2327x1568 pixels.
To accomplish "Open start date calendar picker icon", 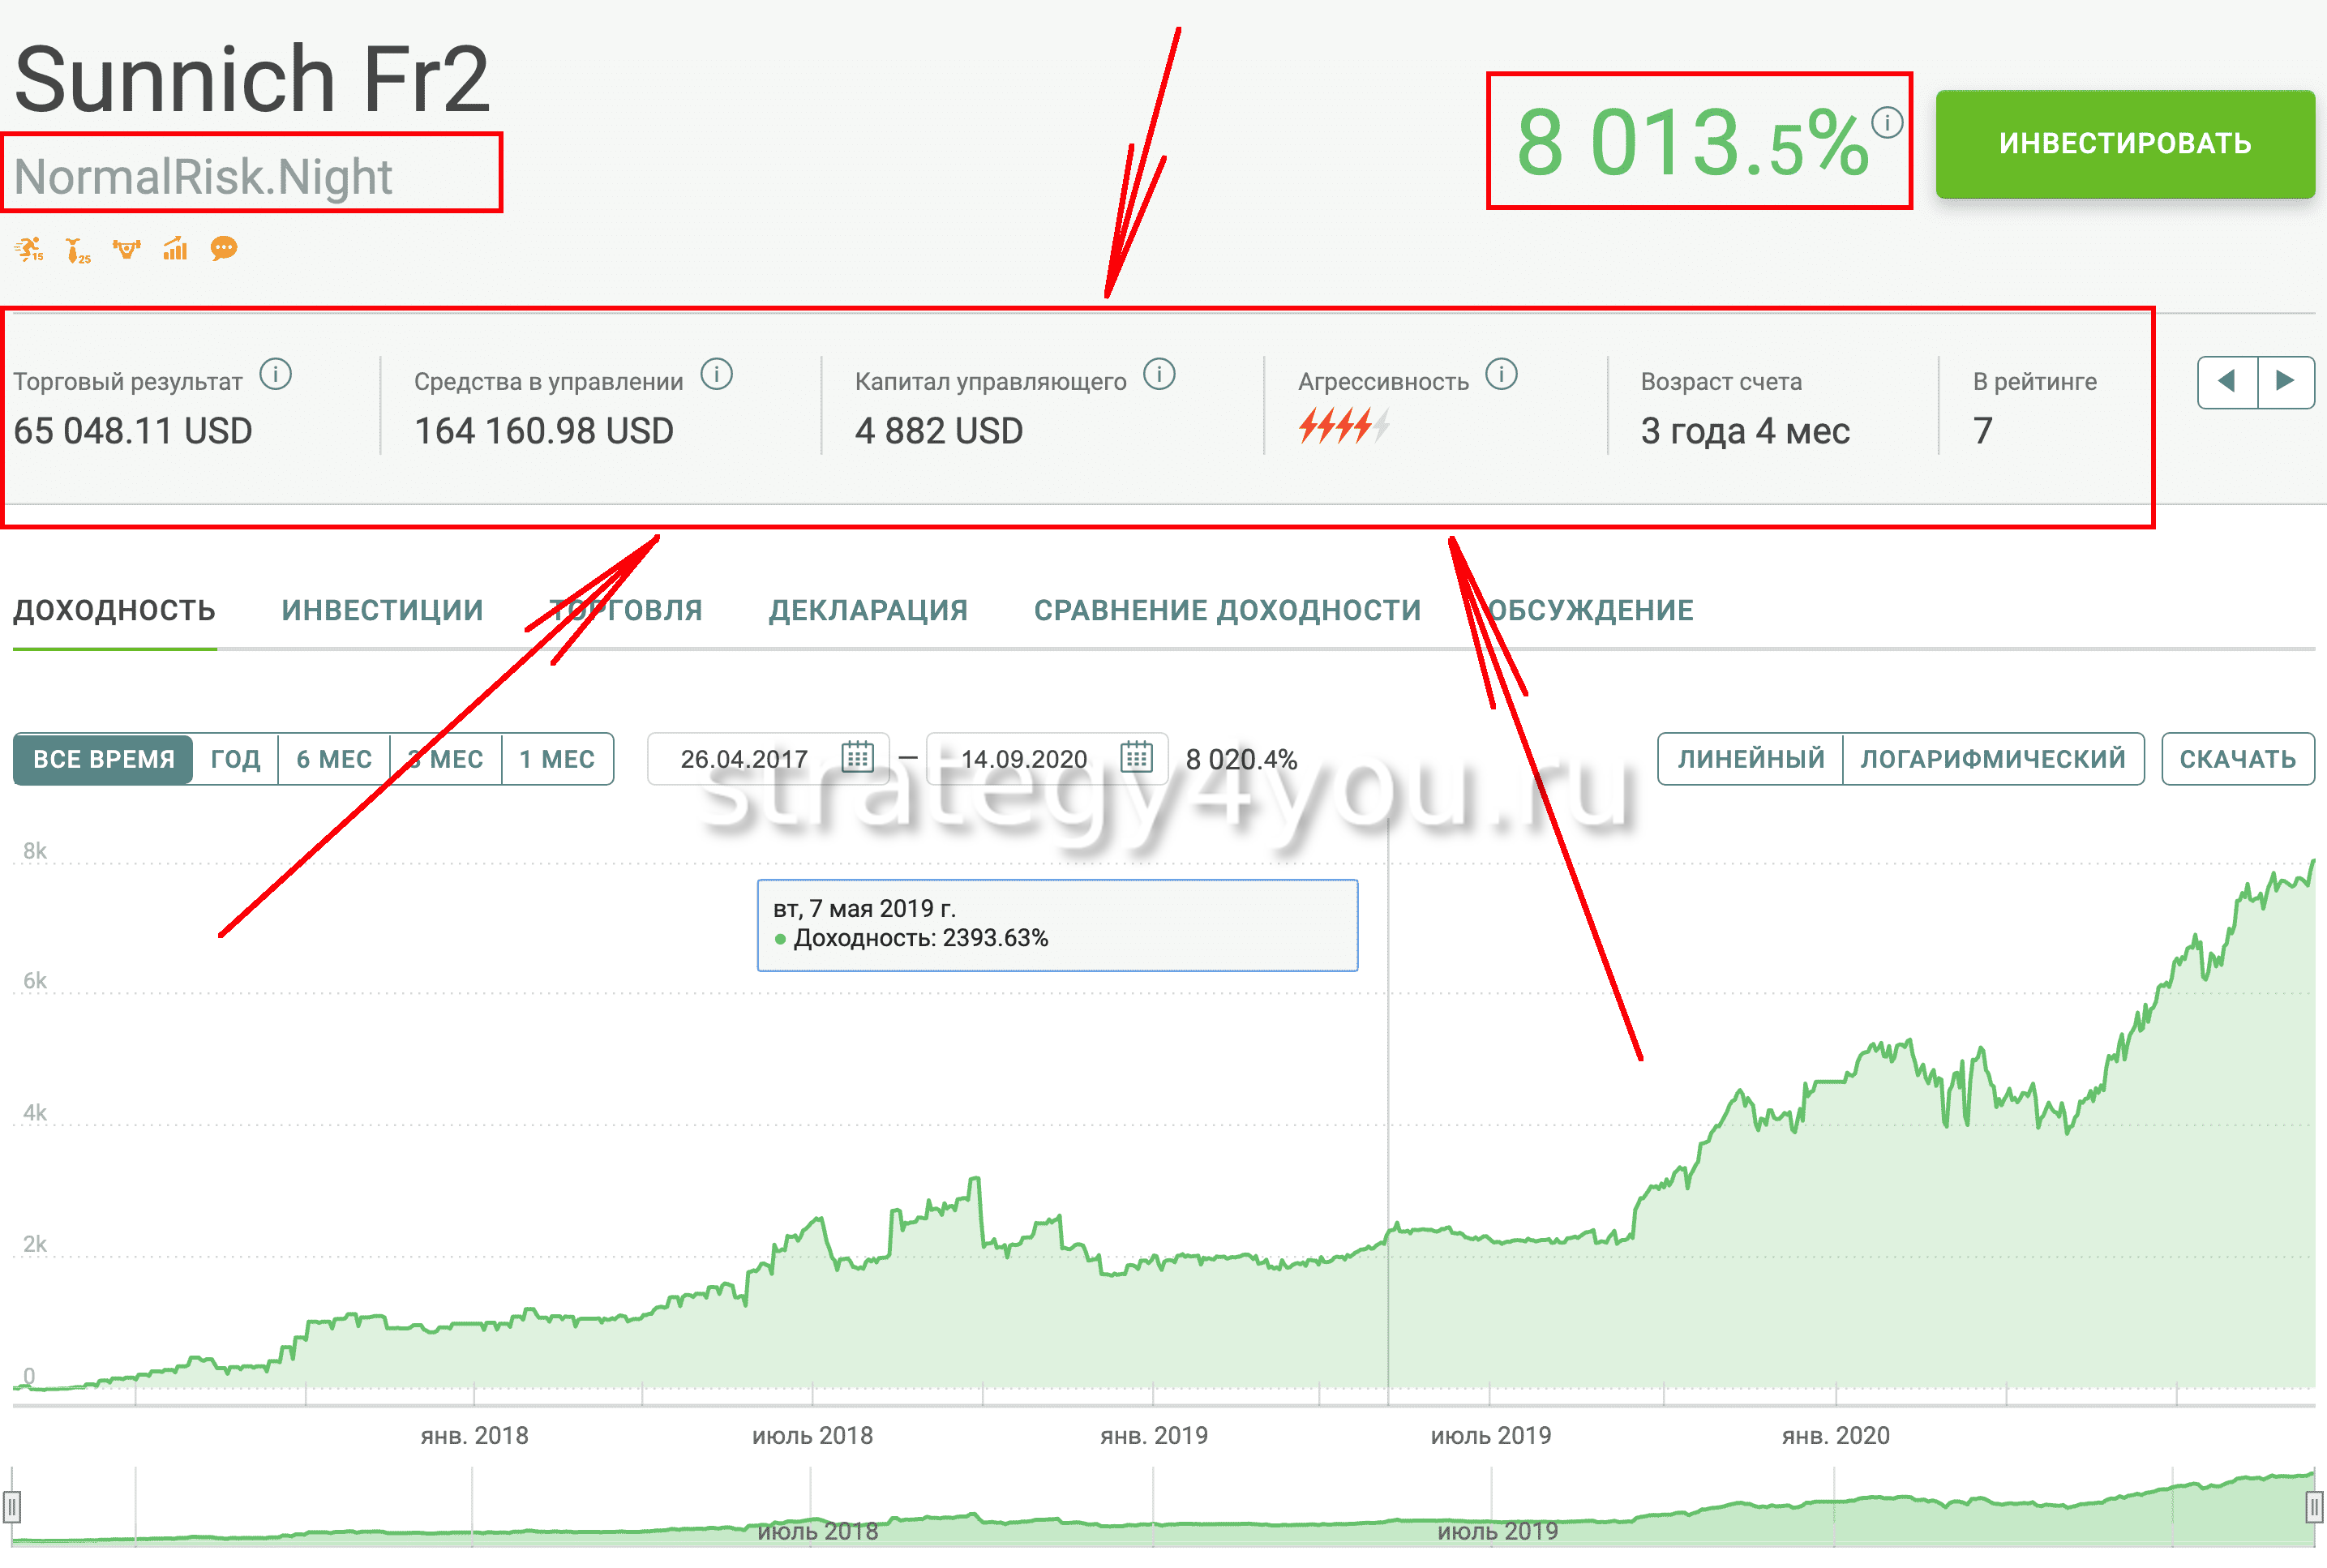I will [857, 757].
